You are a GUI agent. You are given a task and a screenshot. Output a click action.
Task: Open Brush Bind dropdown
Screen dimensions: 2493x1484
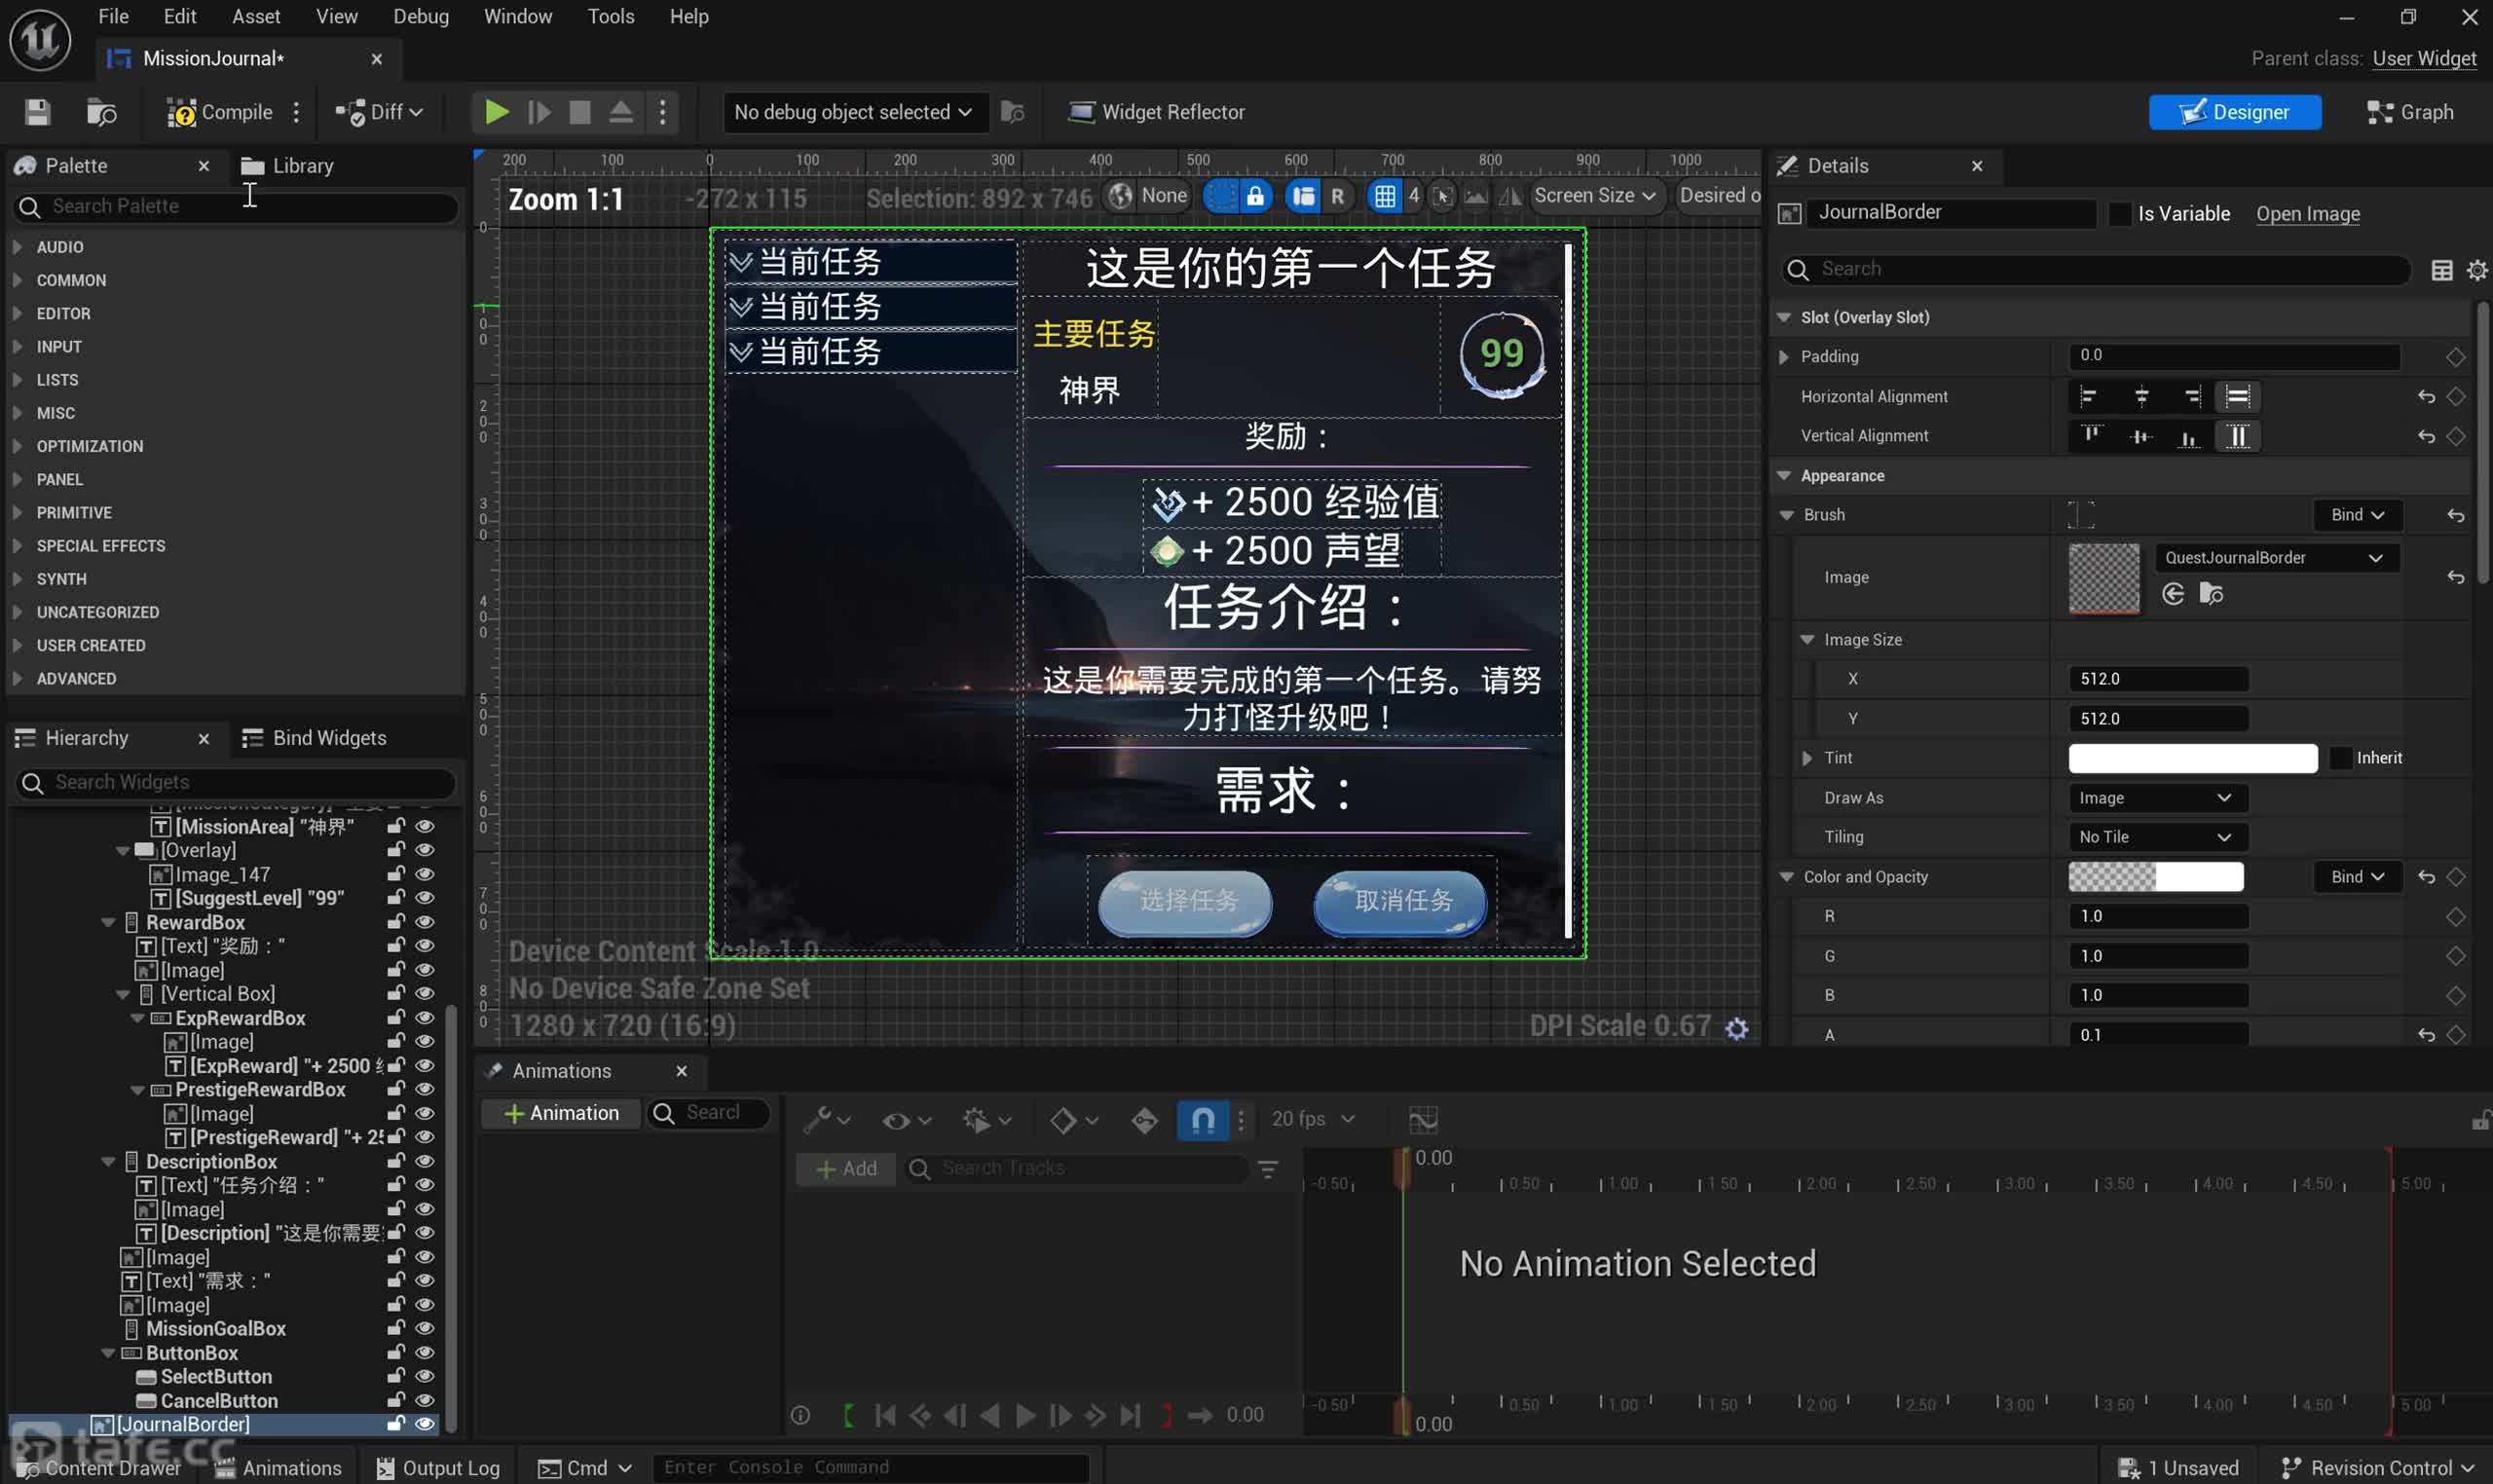pos(2357,516)
